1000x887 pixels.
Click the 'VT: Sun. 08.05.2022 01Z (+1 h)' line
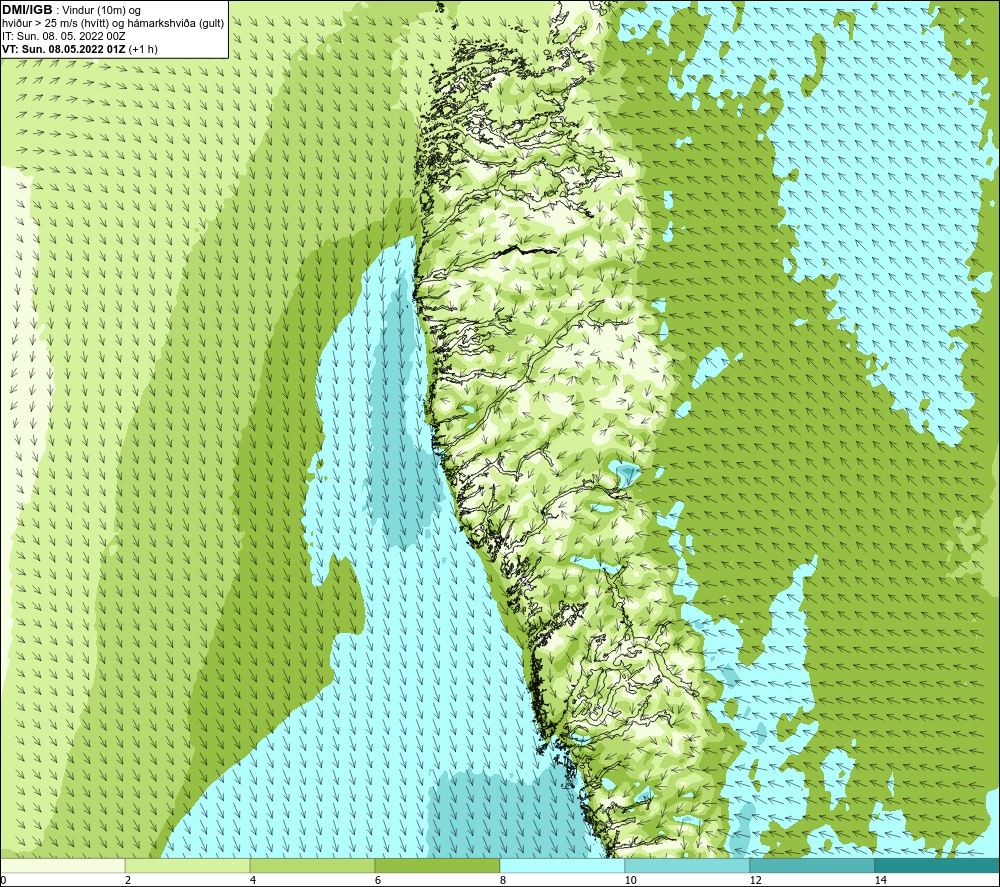80,49
